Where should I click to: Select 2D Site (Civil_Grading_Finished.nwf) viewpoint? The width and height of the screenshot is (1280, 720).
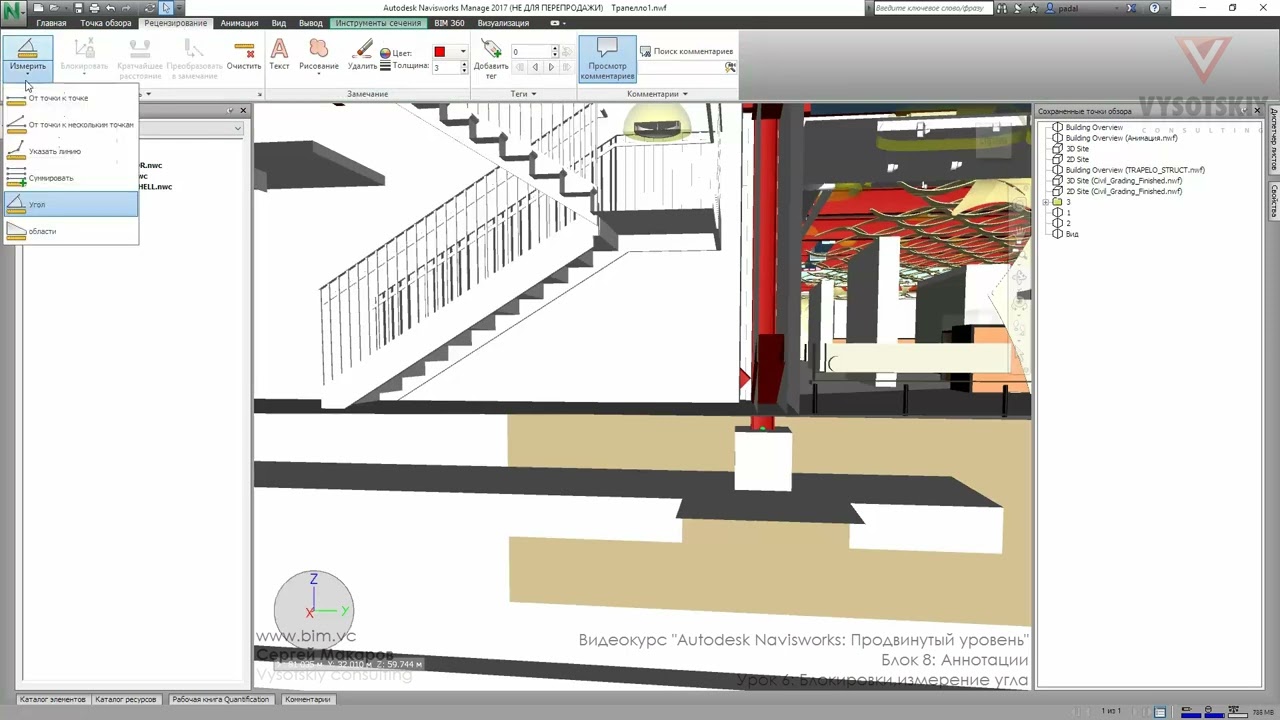[1124, 191]
